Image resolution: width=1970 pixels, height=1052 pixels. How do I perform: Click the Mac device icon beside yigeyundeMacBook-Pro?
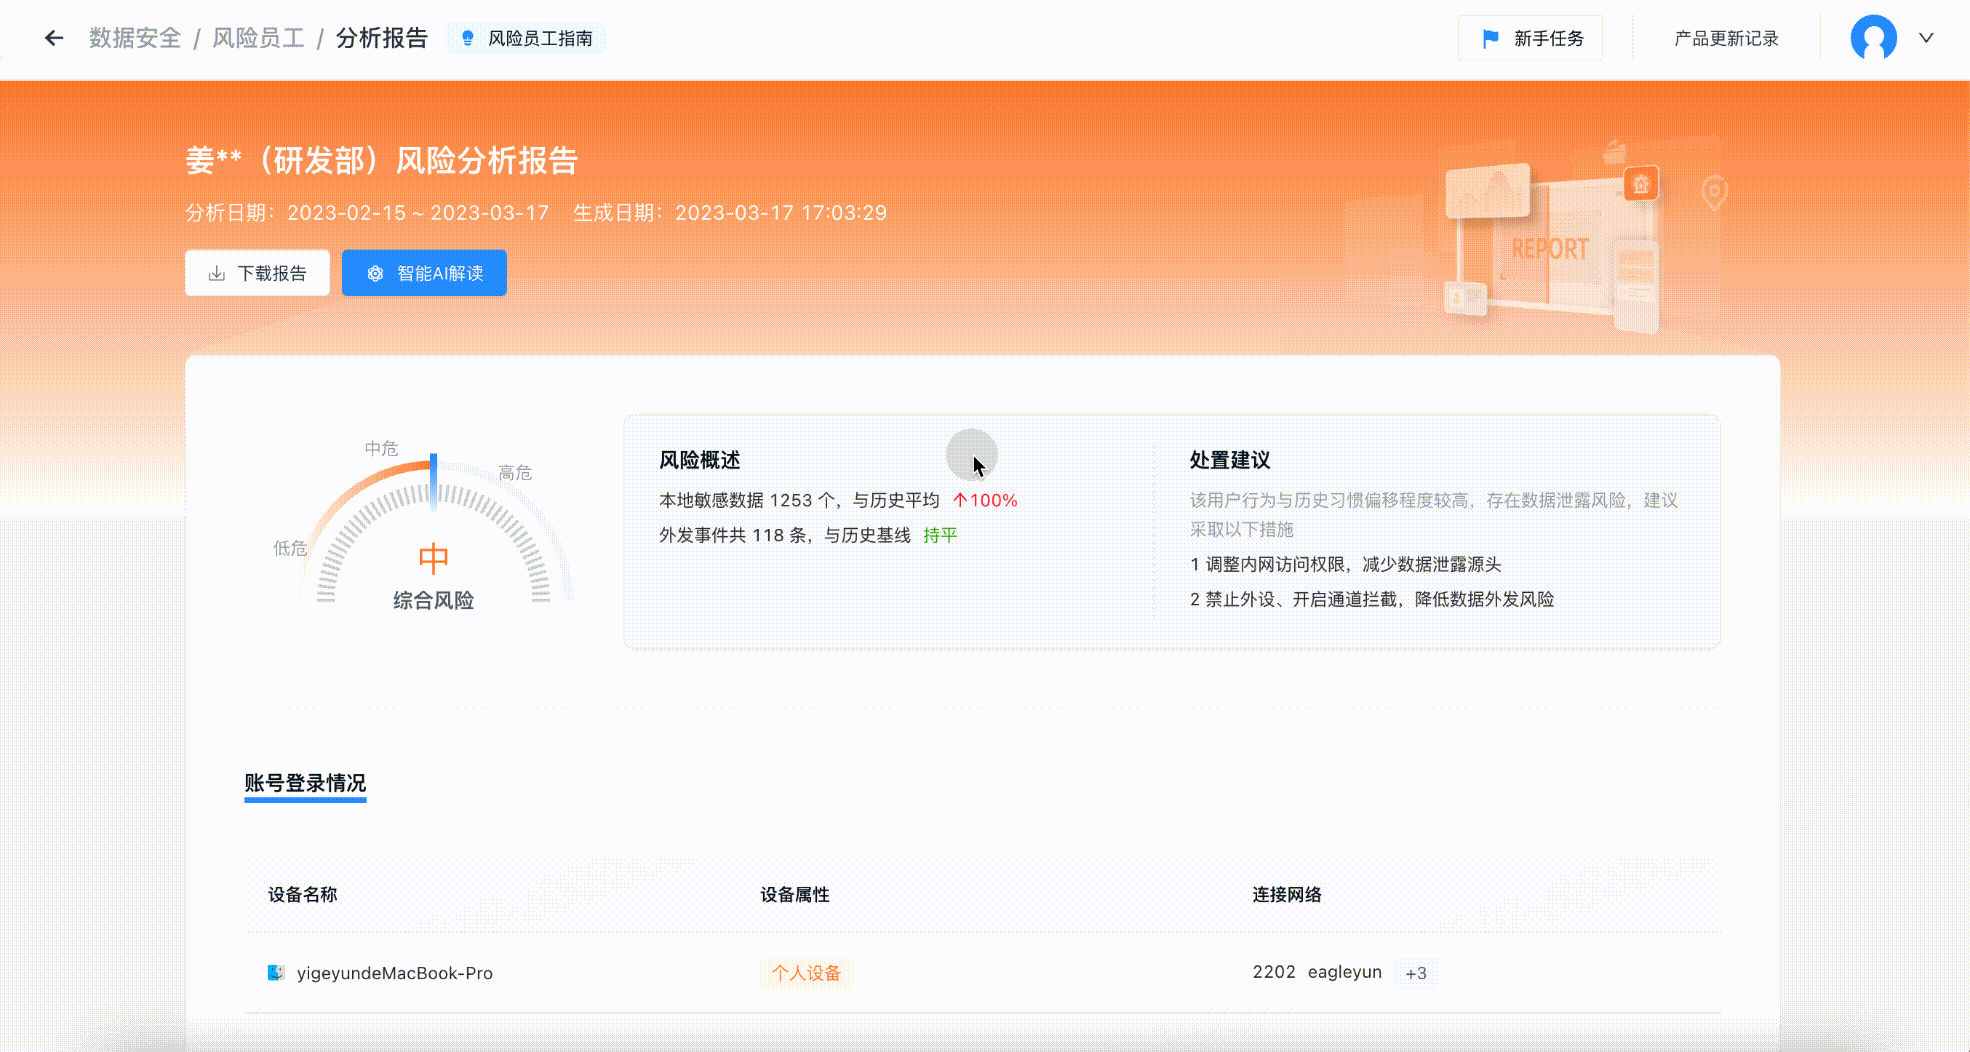tap(276, 972)
